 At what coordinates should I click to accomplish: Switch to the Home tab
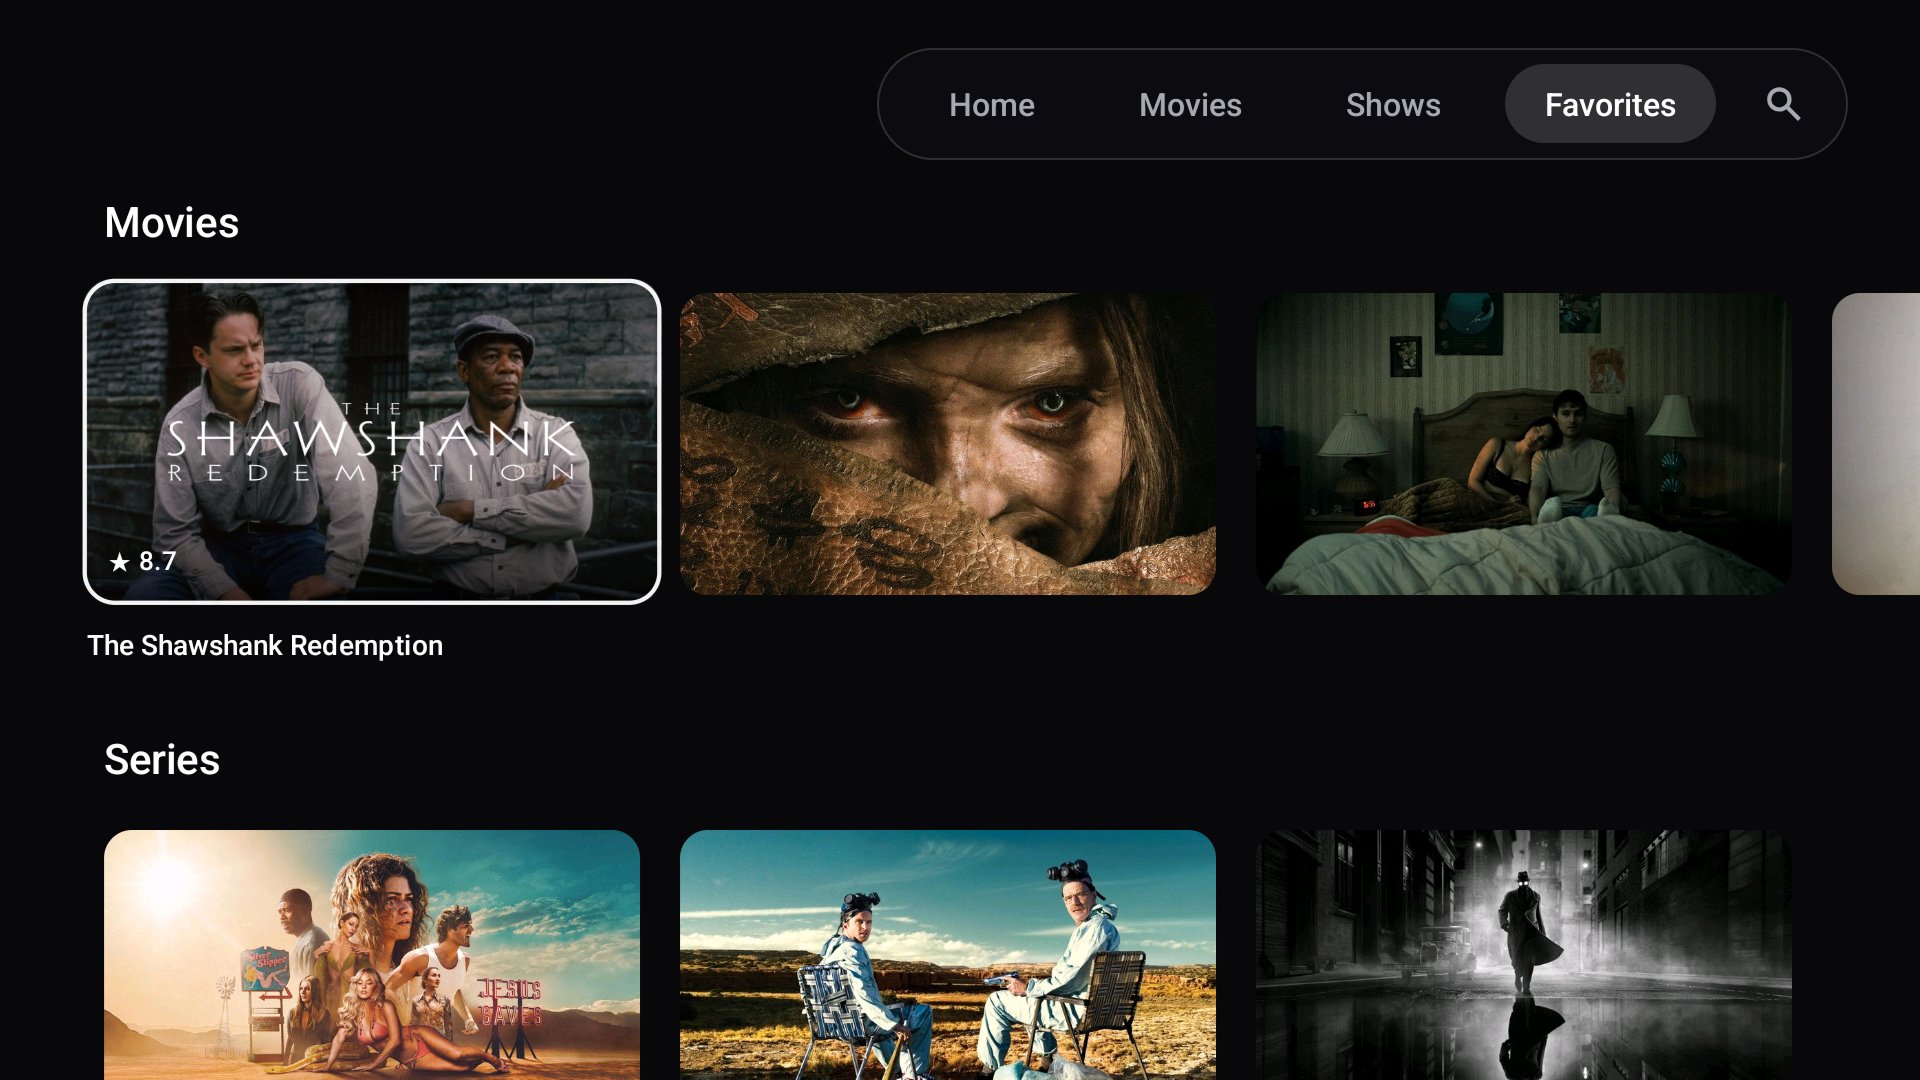tap(991, 104)
